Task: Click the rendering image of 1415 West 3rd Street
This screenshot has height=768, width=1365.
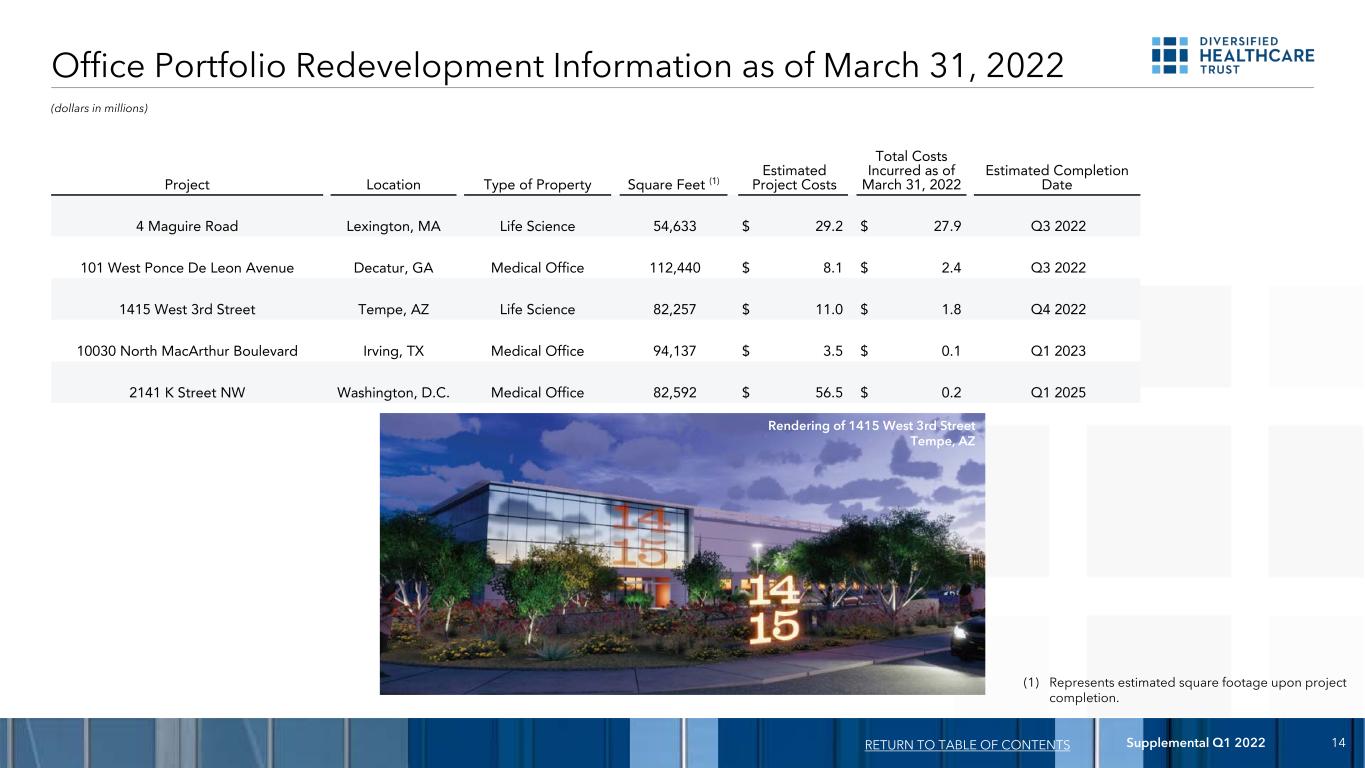Action: coord(682,553)
